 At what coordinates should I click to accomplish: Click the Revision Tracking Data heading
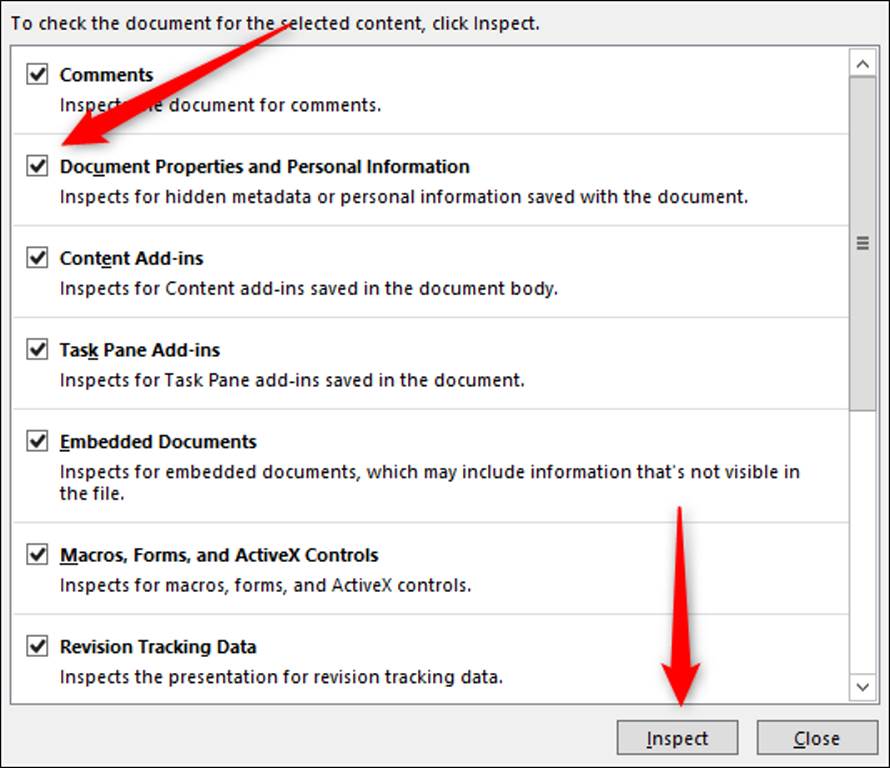coord(158,646)
